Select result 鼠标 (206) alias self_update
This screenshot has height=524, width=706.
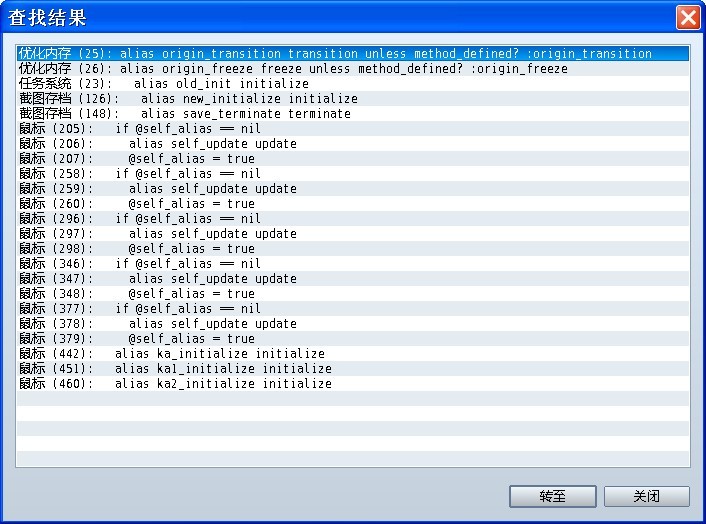tap(353, 144)
